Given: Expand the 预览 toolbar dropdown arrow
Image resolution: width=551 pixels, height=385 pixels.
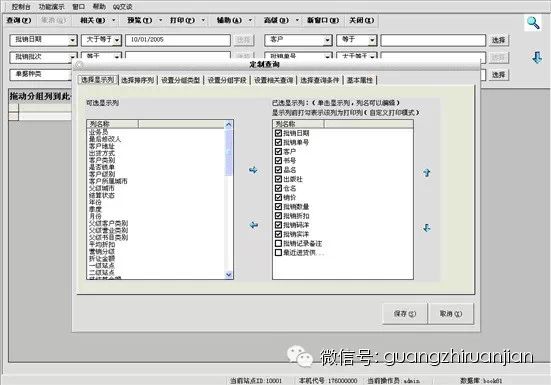Looking at the screenshot, I should (161, 20).
